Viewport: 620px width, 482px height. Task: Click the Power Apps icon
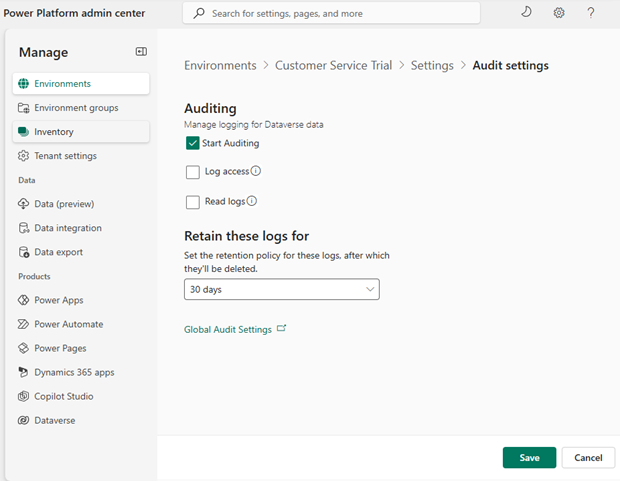tap(23, 300)
